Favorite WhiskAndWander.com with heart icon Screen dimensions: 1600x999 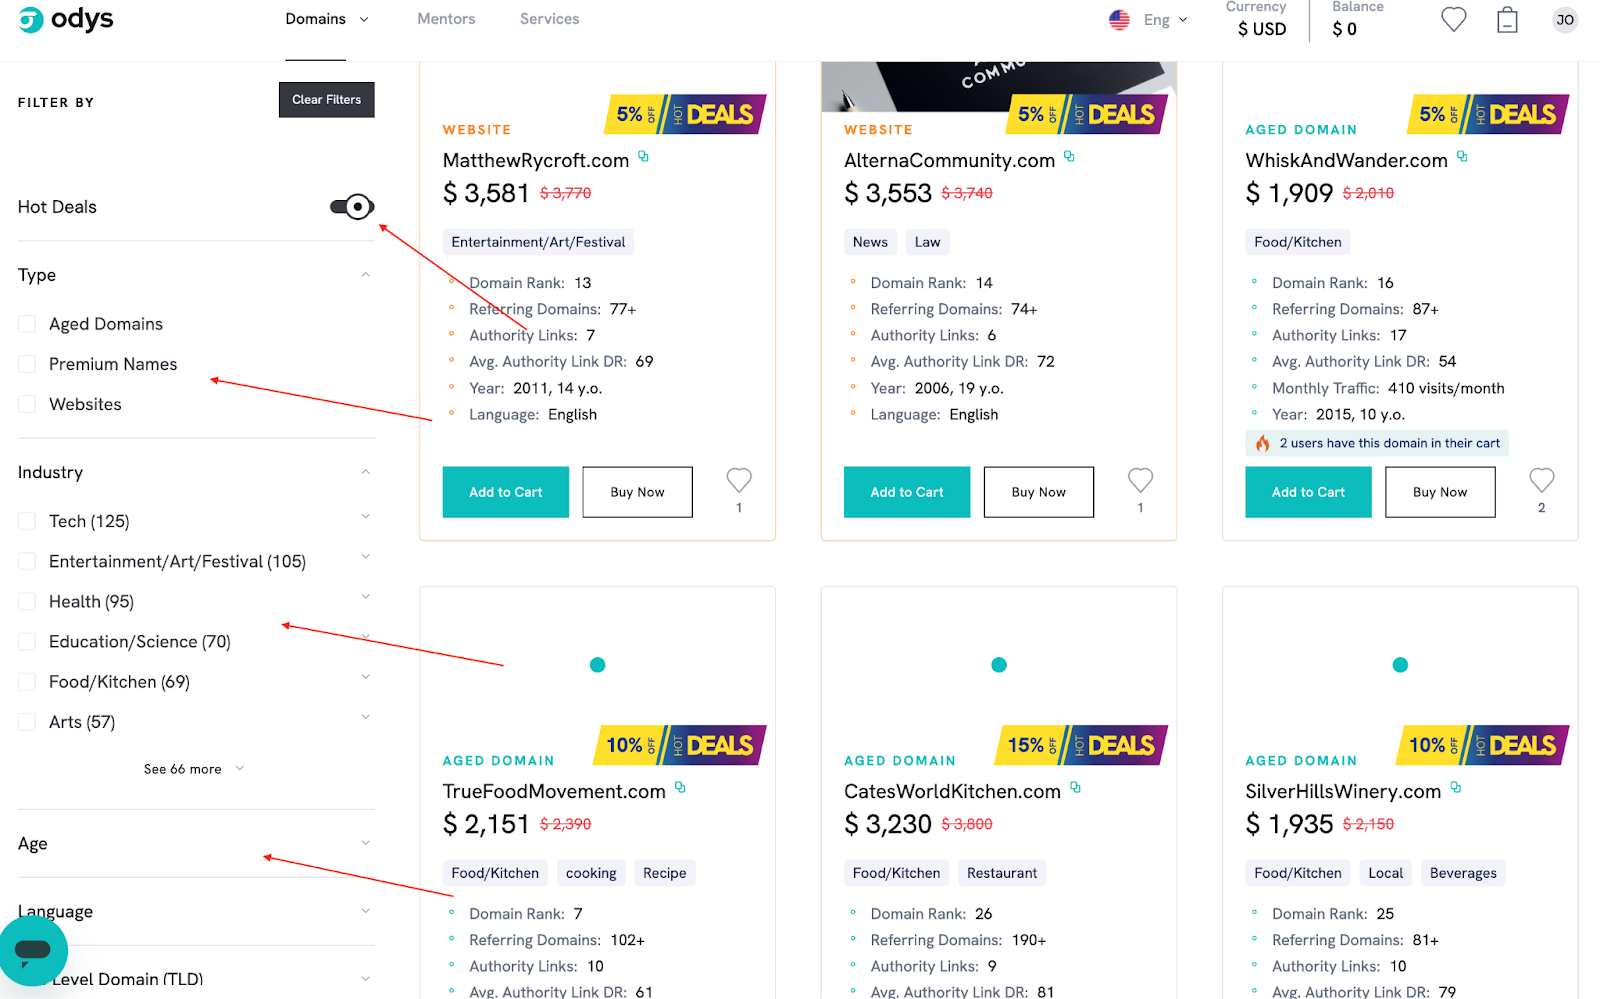click(1541, 481)
